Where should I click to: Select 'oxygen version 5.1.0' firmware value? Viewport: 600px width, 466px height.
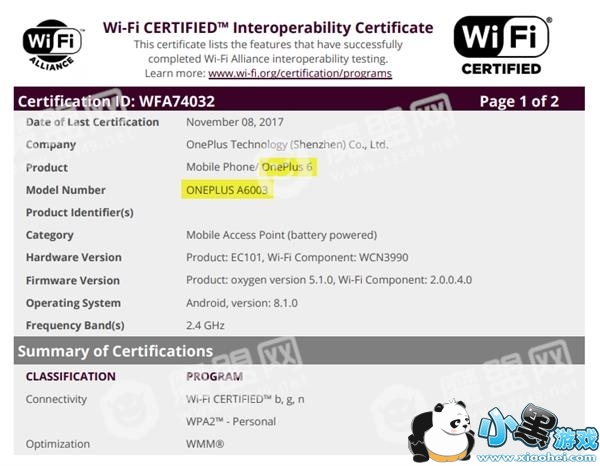pos(282,280)
